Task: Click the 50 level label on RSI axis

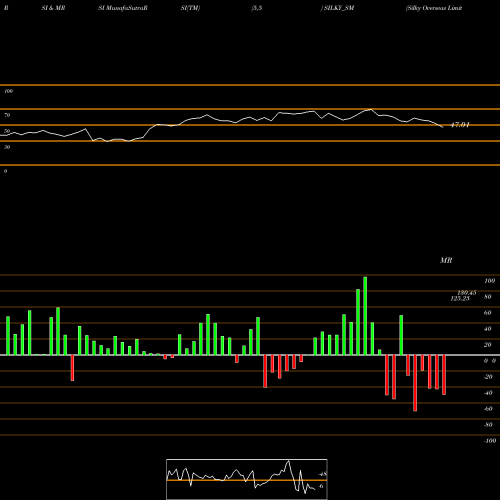Action: (x=7, y=131)
